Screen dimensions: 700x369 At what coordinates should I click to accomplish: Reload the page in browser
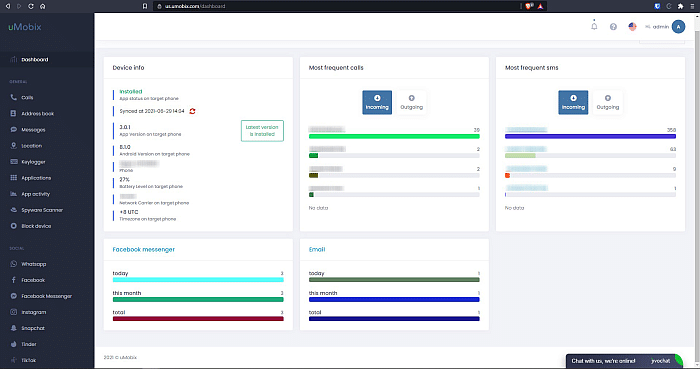coord(31,6)
